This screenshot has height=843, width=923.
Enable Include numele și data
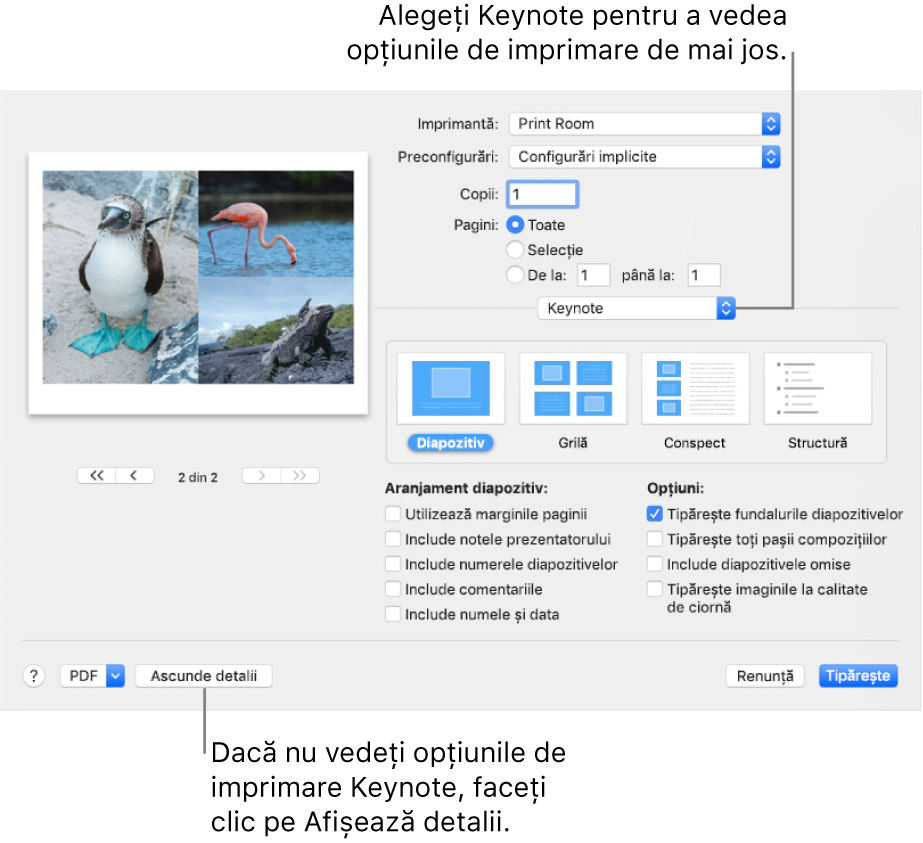pyautogui.click(x=393, y=614)
